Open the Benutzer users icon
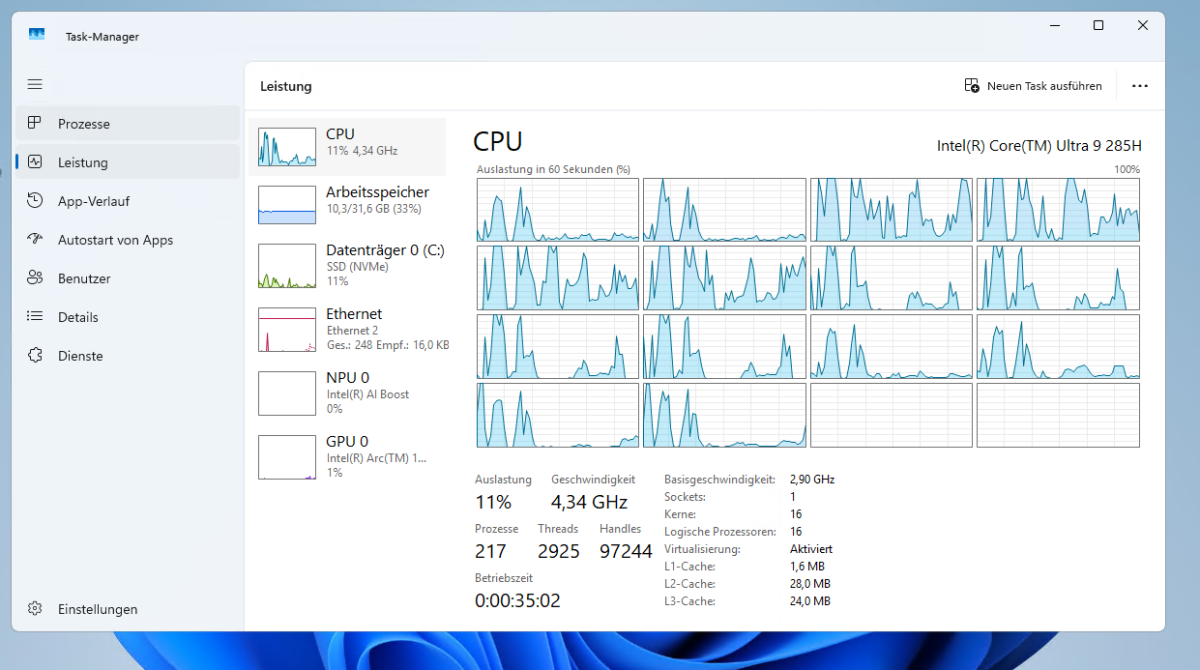The width and height of the screenshot is (1200, 670). pos(35,278)
